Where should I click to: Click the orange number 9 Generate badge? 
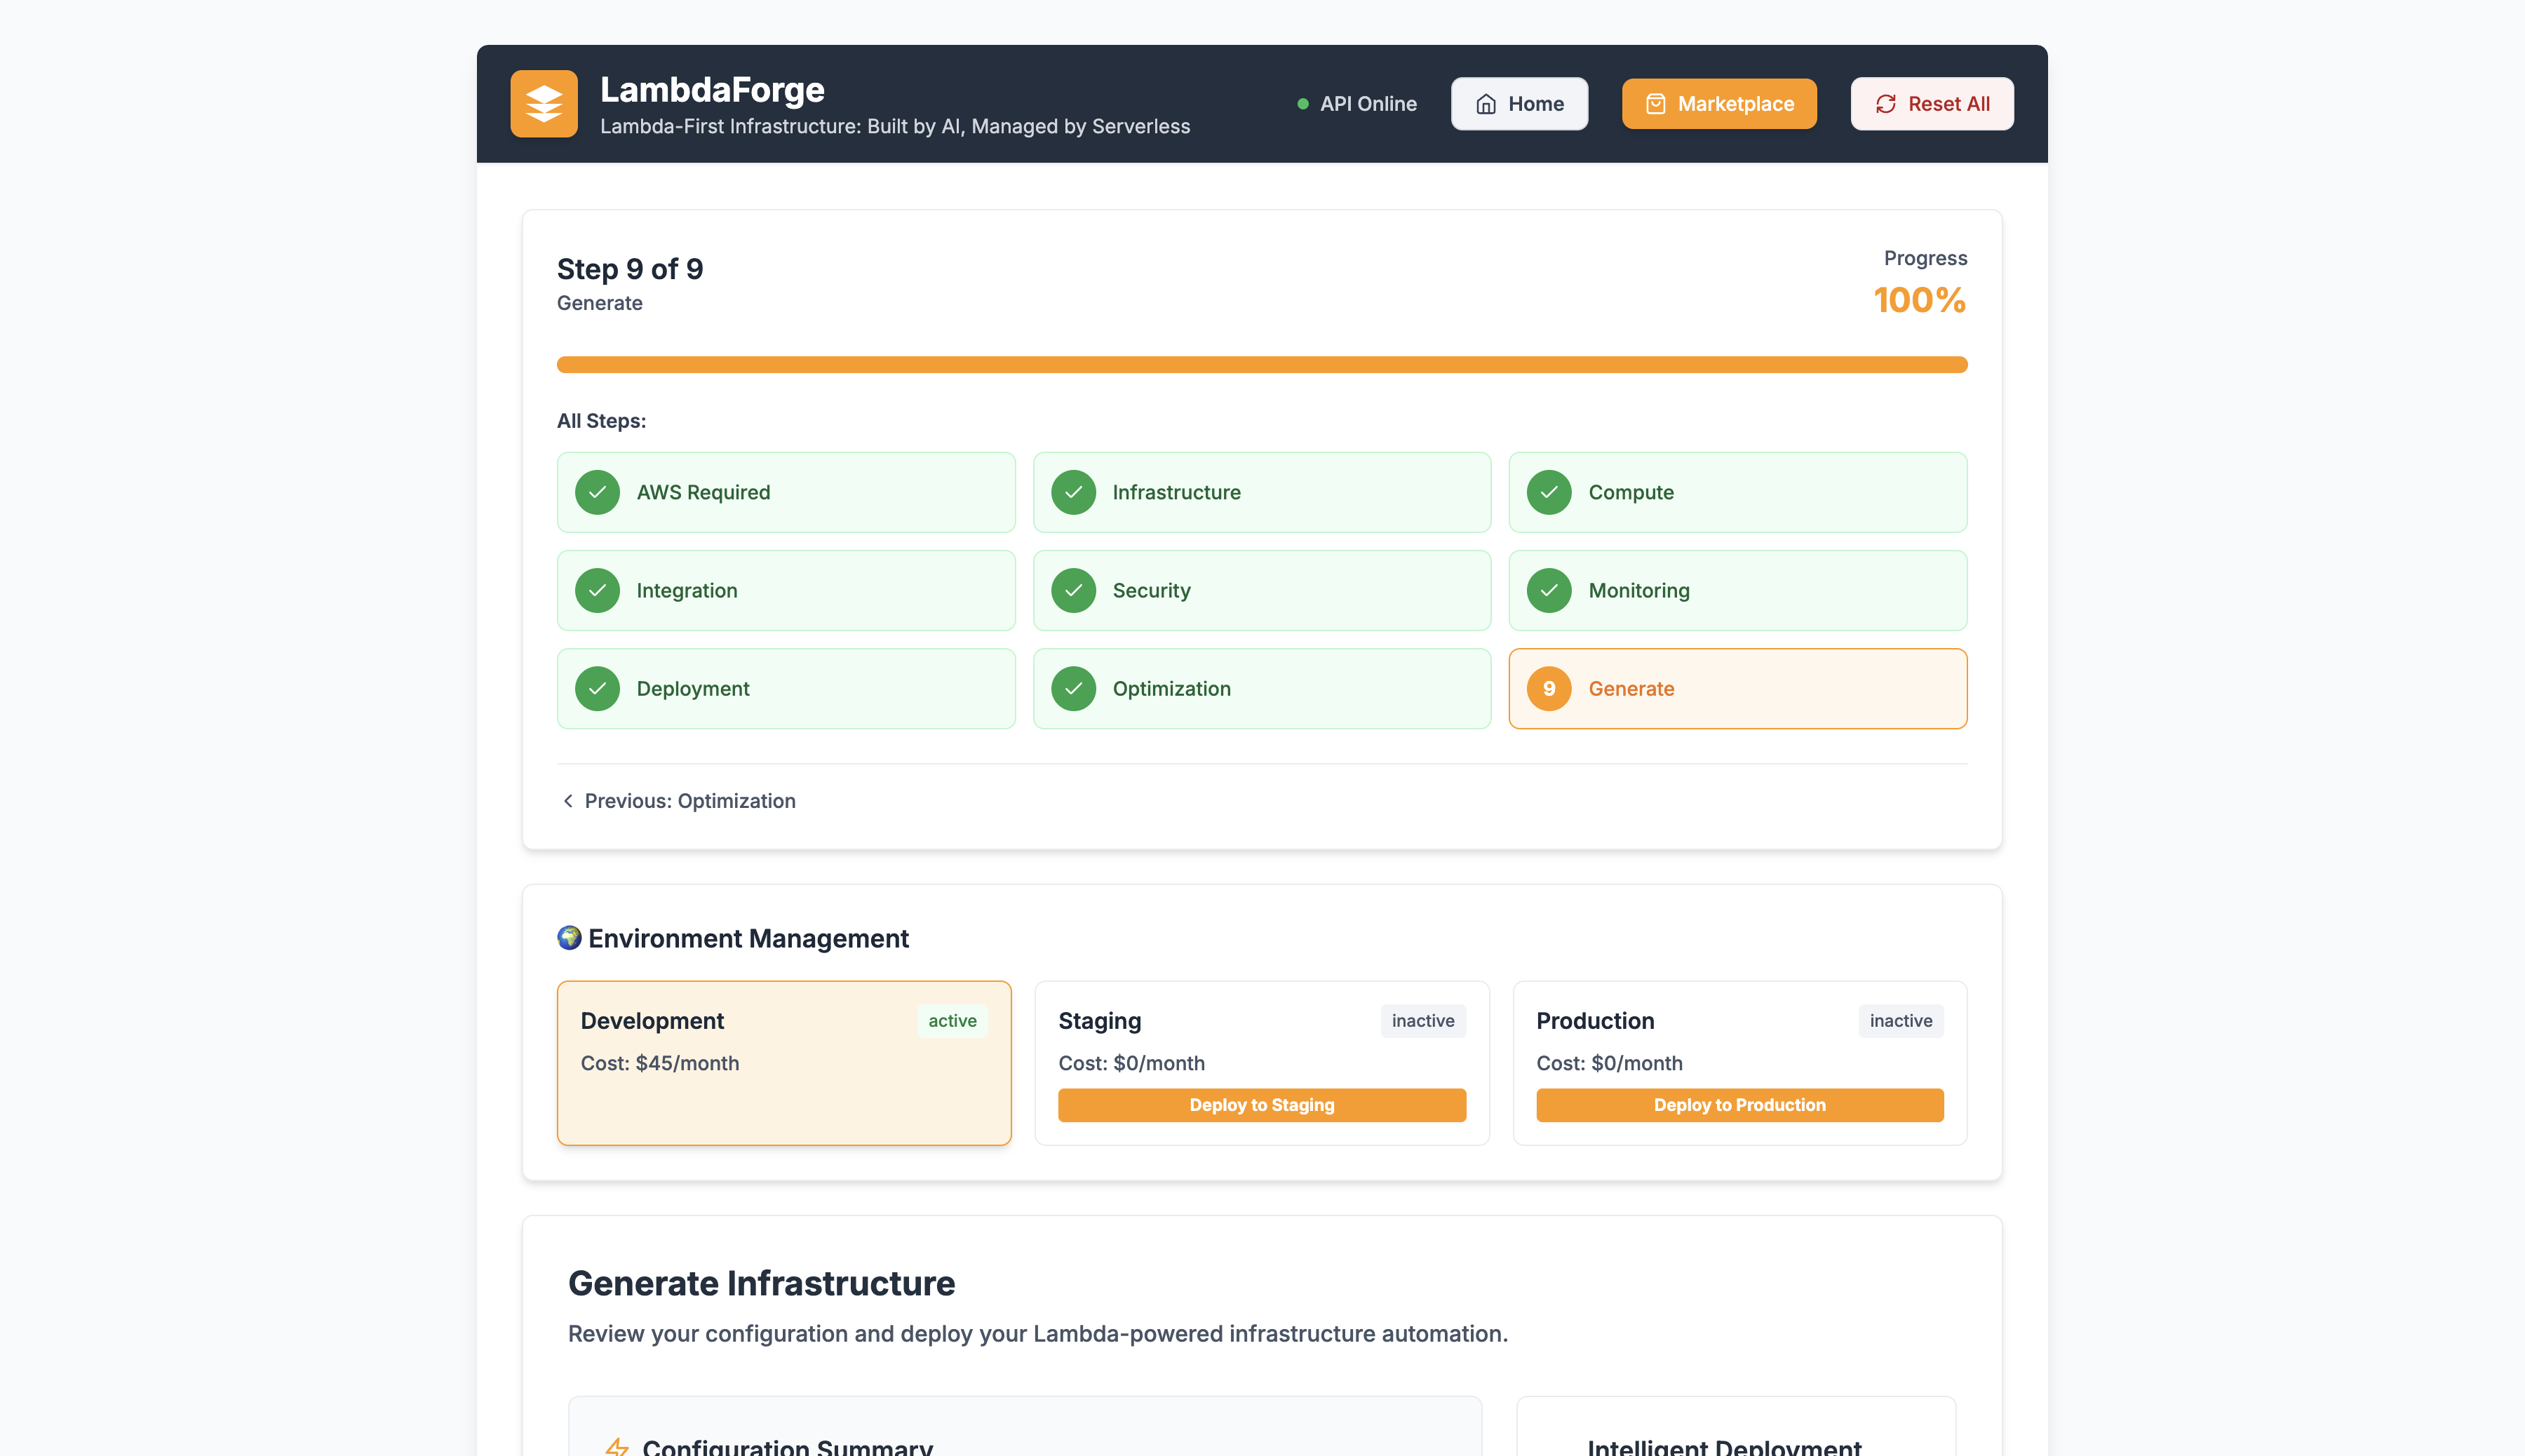(x=1548, y=688)
